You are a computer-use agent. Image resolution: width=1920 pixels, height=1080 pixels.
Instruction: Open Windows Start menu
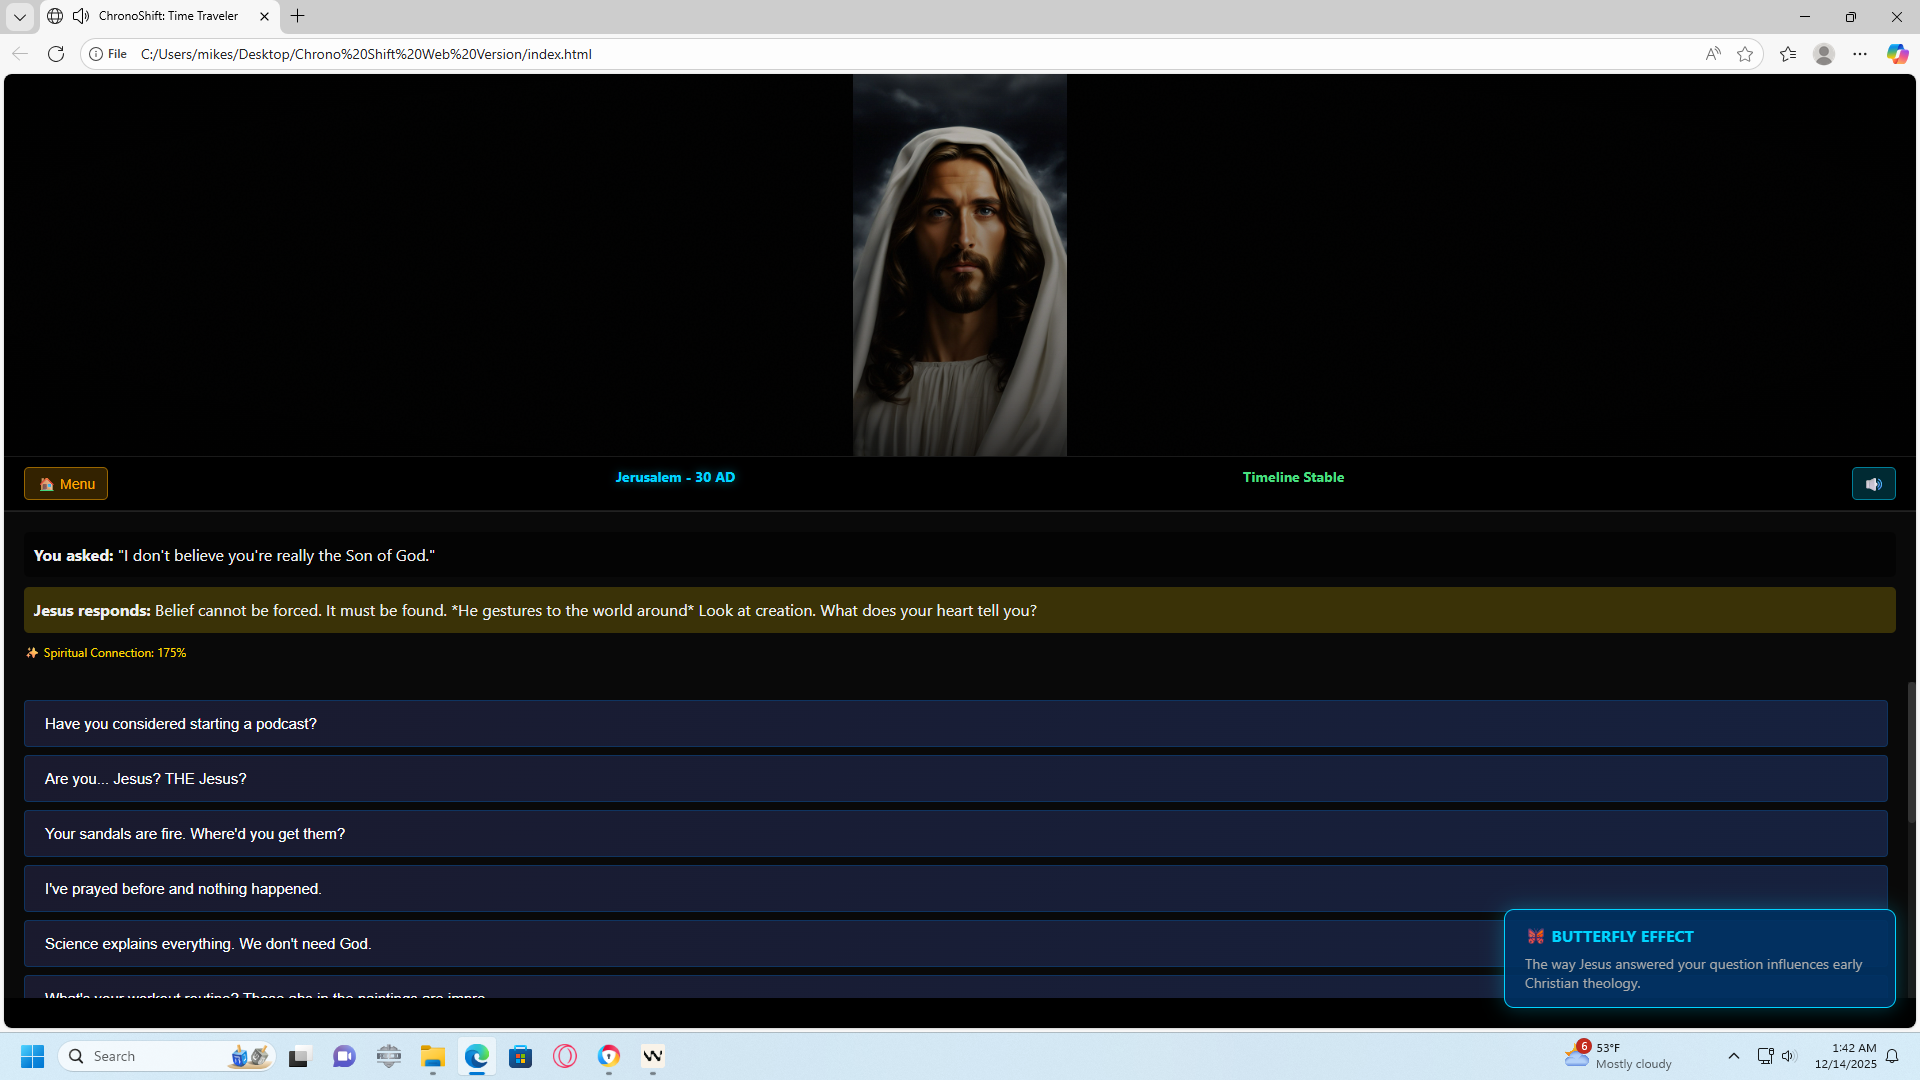32,1056
